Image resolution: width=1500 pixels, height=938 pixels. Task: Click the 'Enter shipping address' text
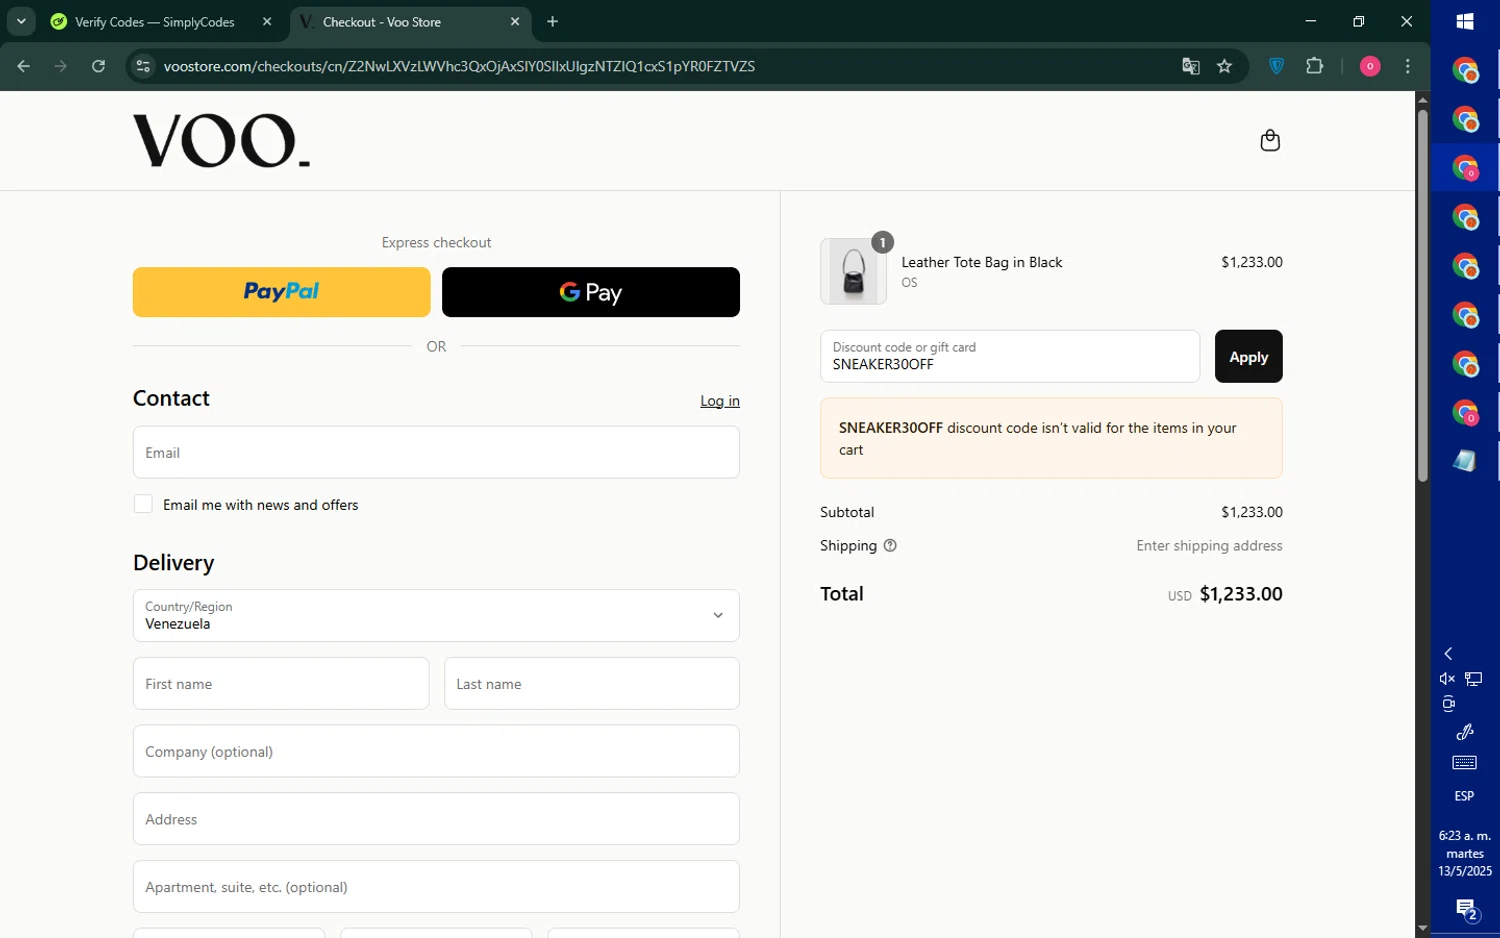pyautogui.click(x=1209, y=546)
